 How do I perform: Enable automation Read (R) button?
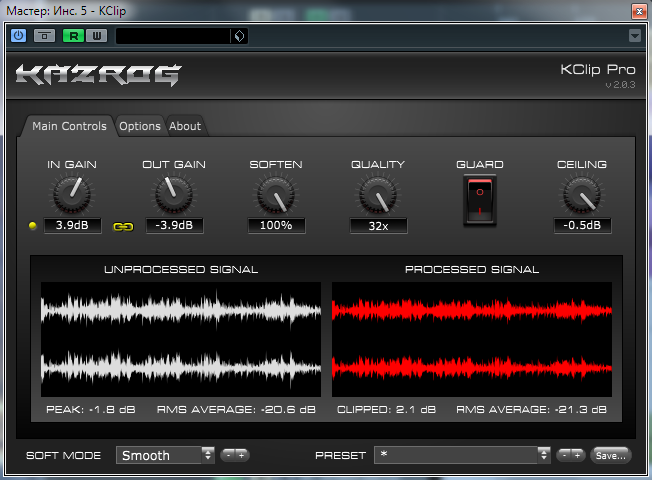[x=74, y=36]
